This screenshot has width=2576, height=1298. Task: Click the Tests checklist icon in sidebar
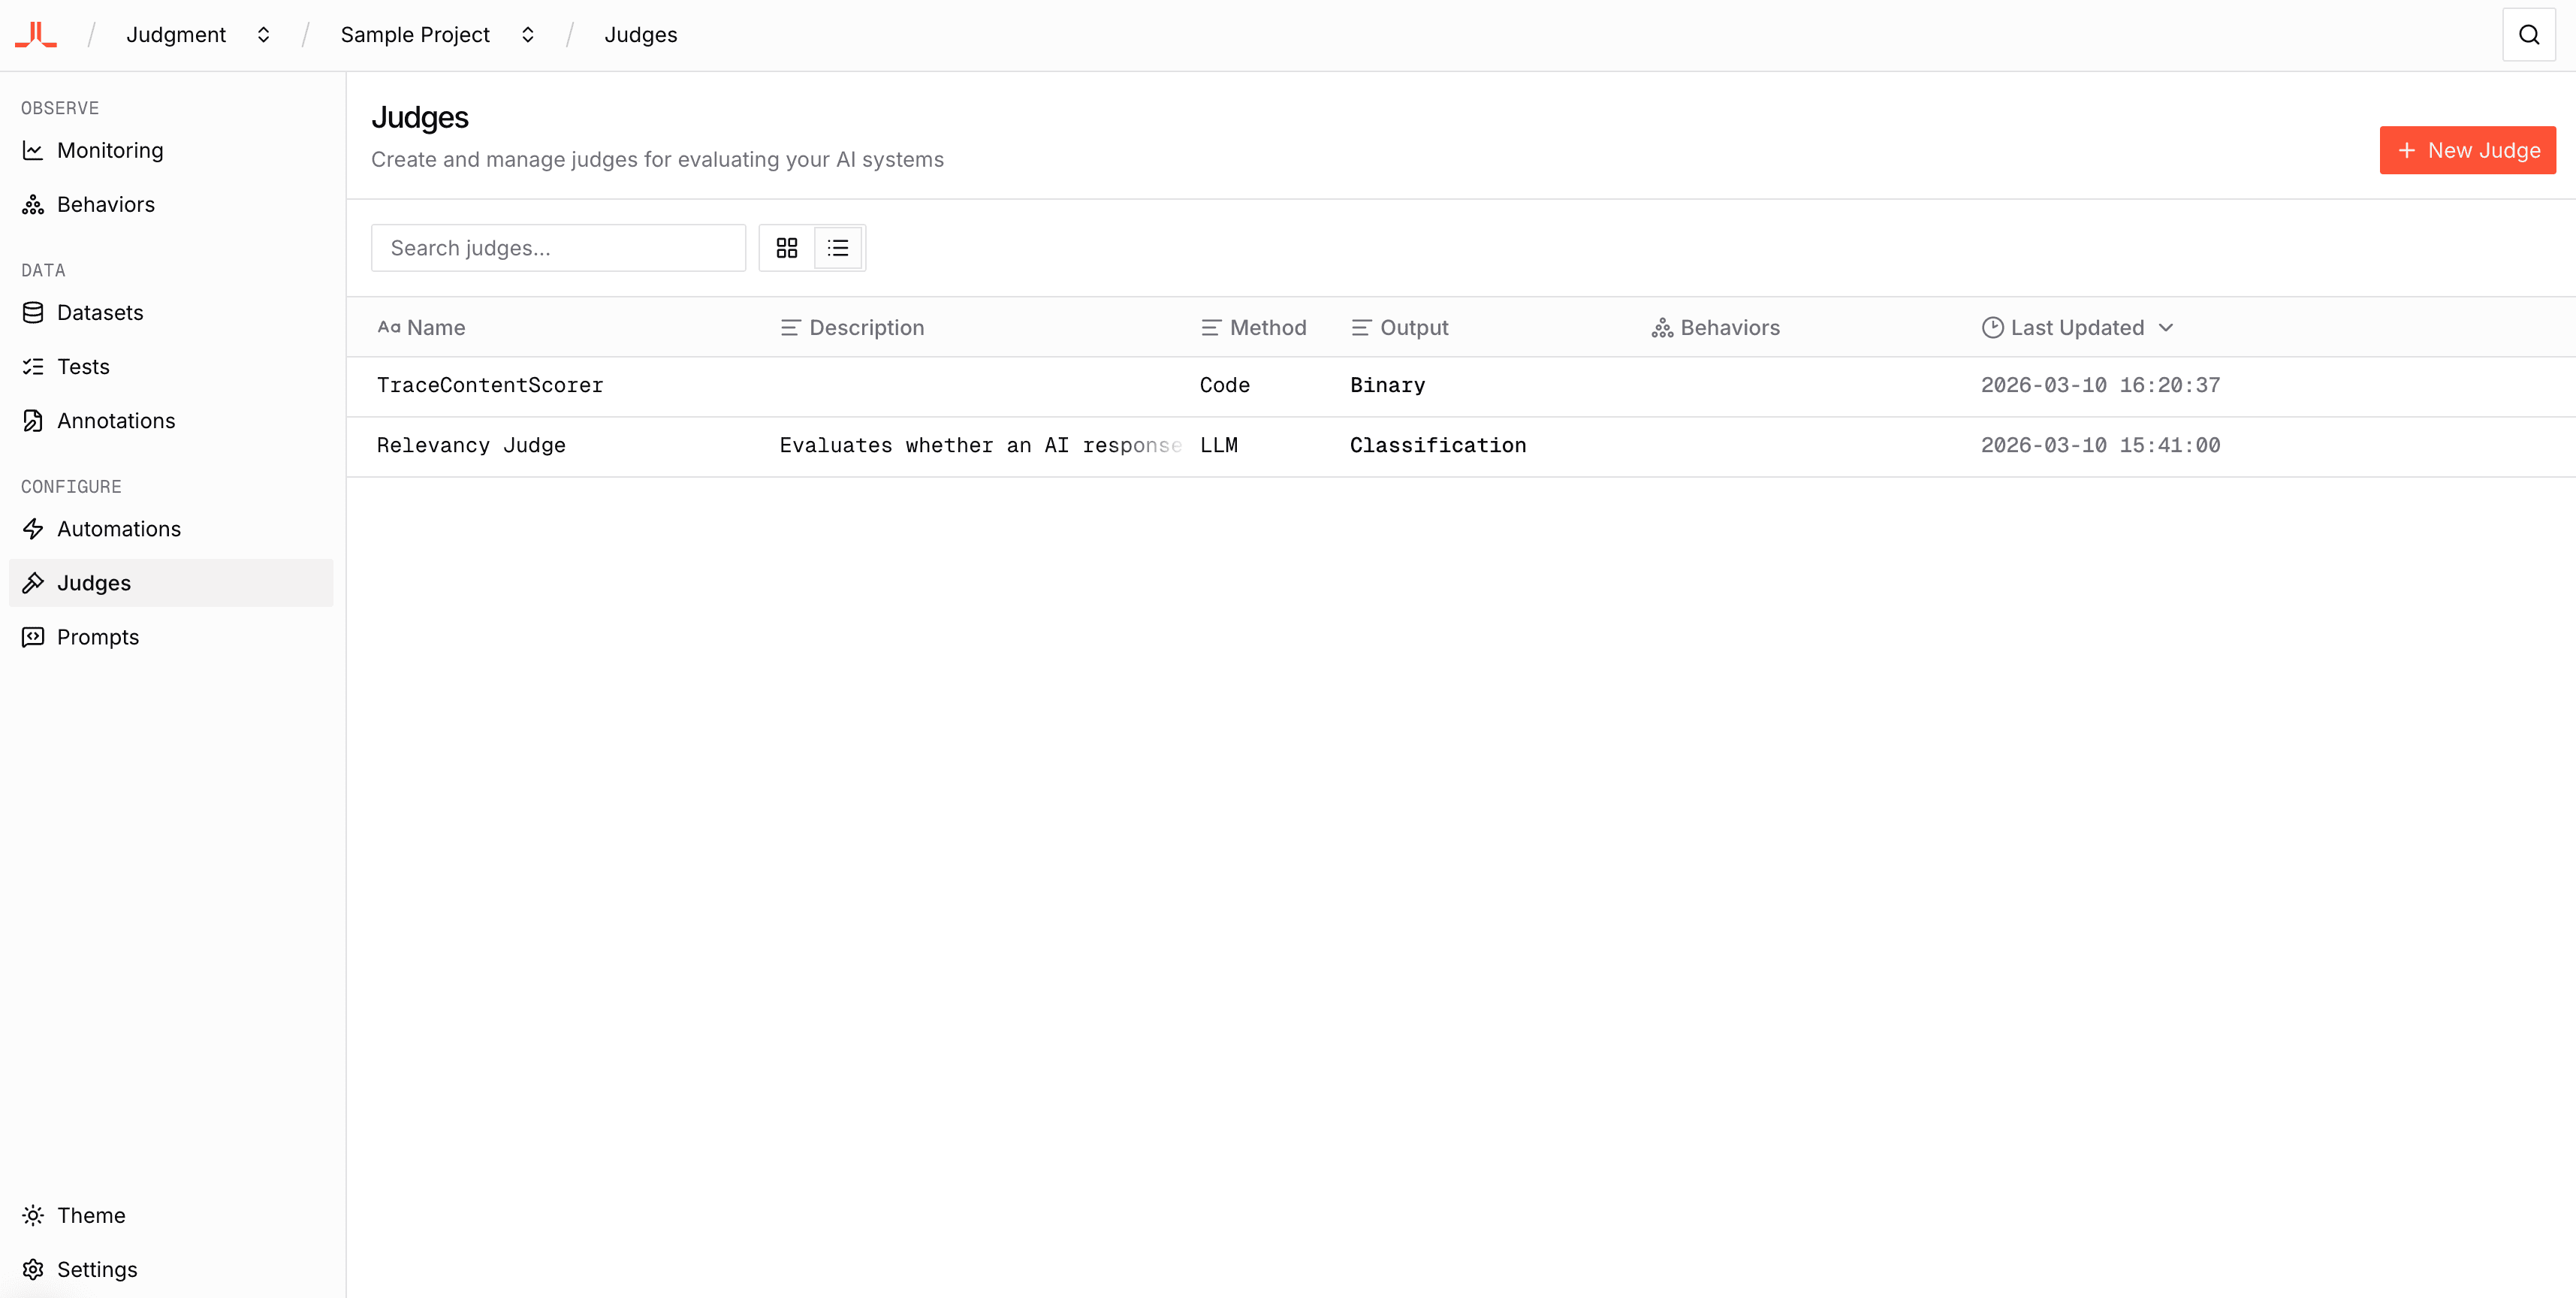click(33, 366)
